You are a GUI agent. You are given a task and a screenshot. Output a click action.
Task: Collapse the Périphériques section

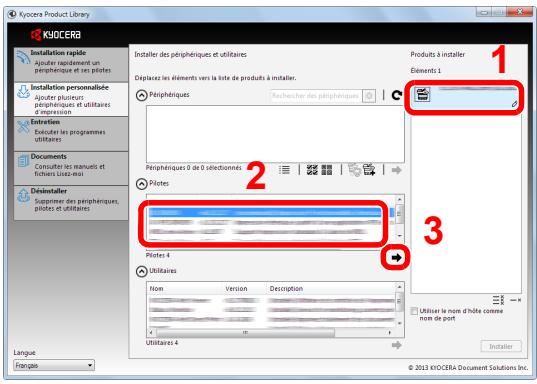click(x=141, y=96)
